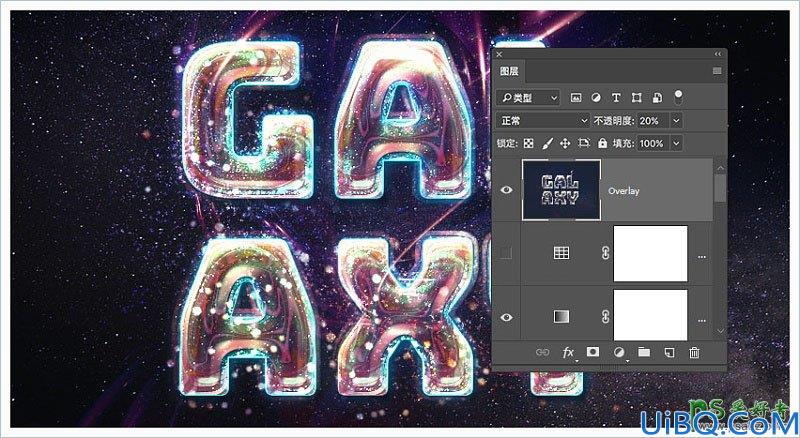Toggle the shape layer filter icon

636,98
